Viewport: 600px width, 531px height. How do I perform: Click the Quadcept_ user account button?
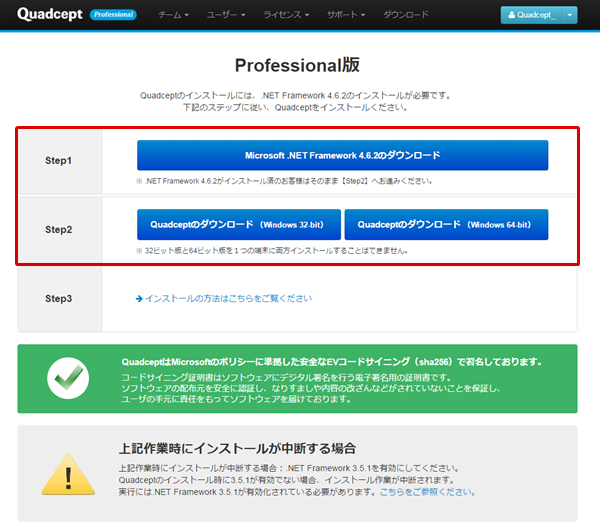tap(532, 15)
